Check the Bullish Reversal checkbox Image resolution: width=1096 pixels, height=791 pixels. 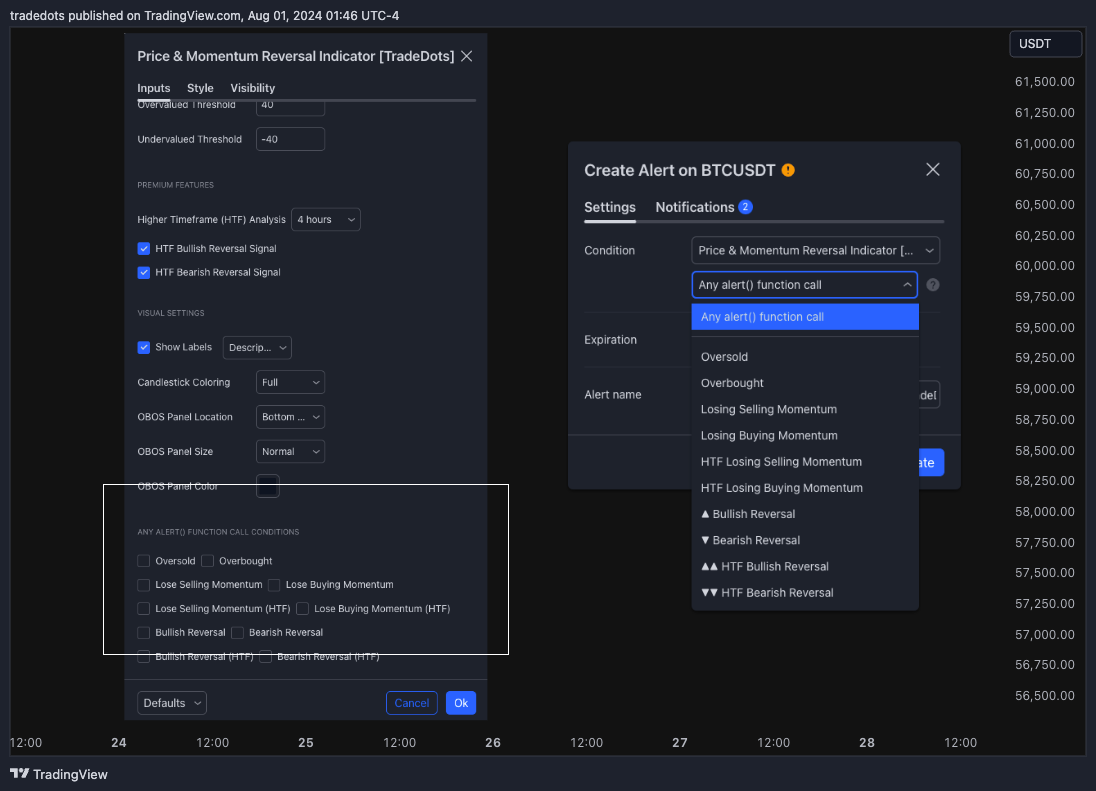(144, 632)
